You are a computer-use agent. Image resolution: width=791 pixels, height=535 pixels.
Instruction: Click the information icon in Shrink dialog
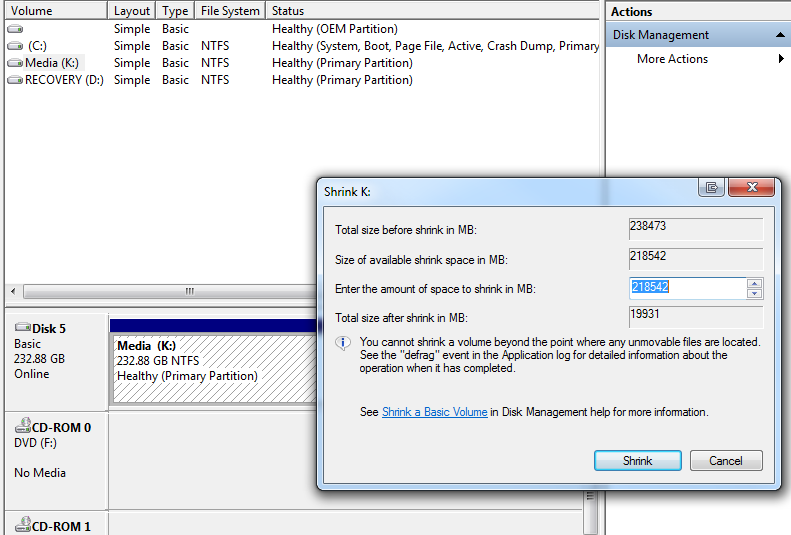[x=342, y=343]
